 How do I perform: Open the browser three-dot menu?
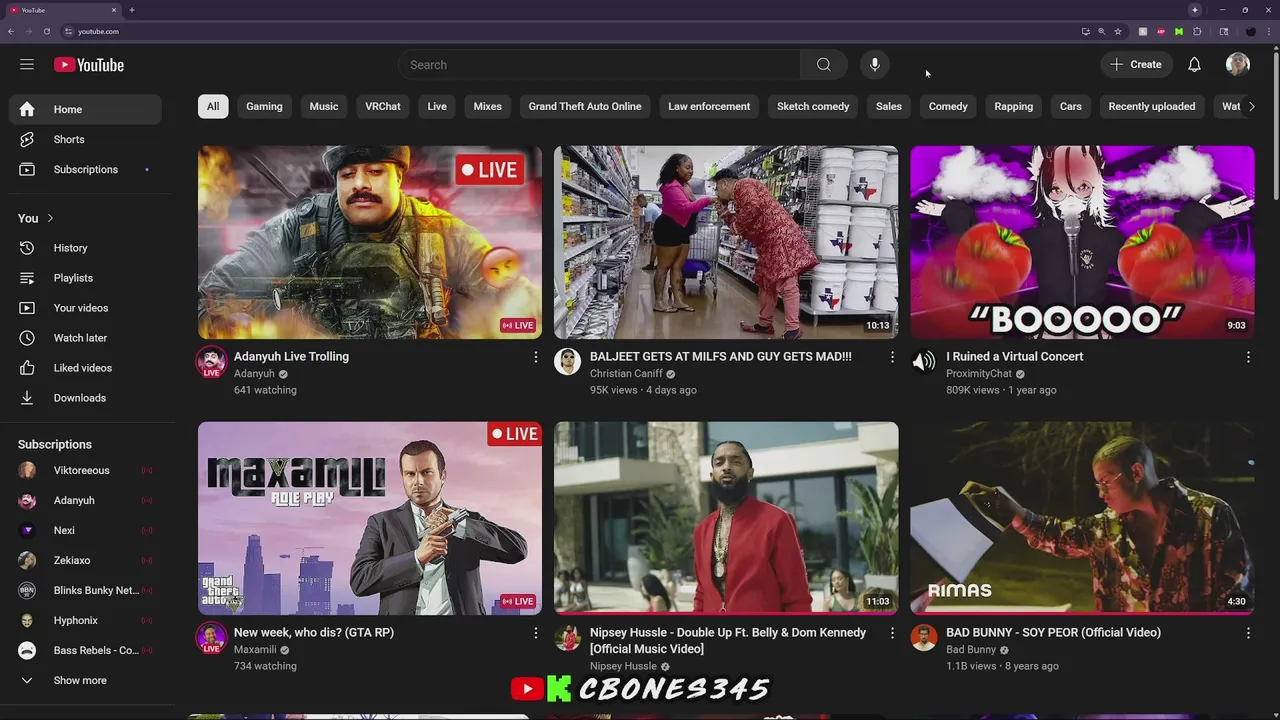pos(1269,32)
